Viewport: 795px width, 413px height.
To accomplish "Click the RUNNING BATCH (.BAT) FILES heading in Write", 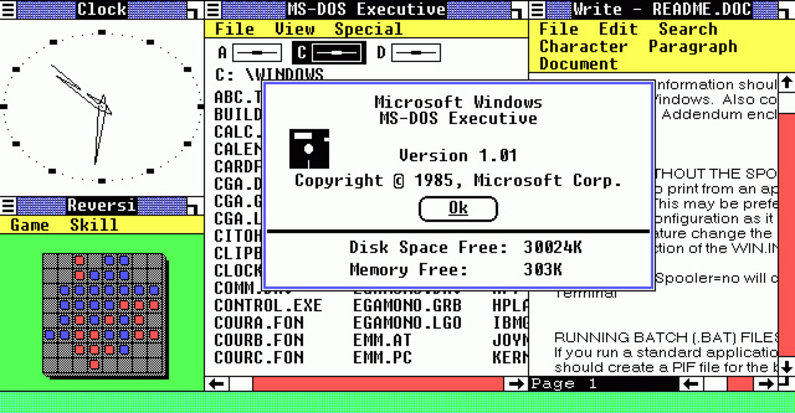I will [x=666, y=337].
